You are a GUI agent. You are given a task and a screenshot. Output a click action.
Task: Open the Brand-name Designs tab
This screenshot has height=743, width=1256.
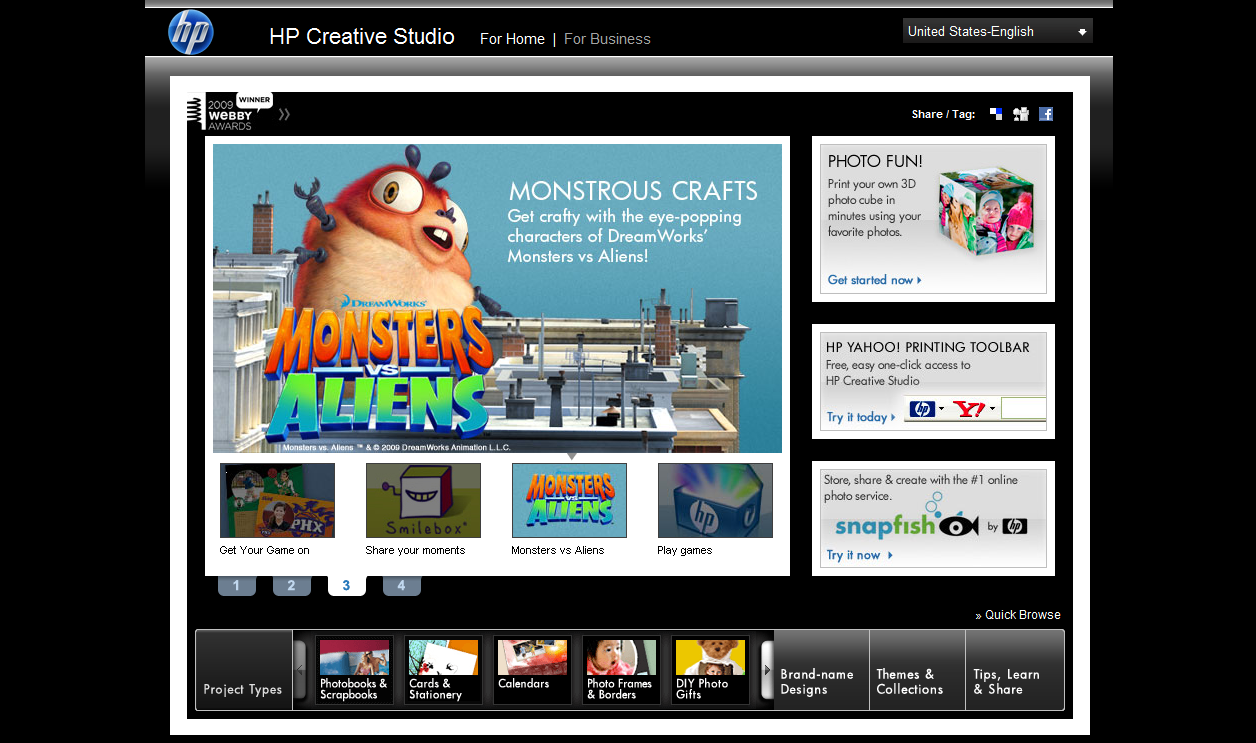point(820,681)
